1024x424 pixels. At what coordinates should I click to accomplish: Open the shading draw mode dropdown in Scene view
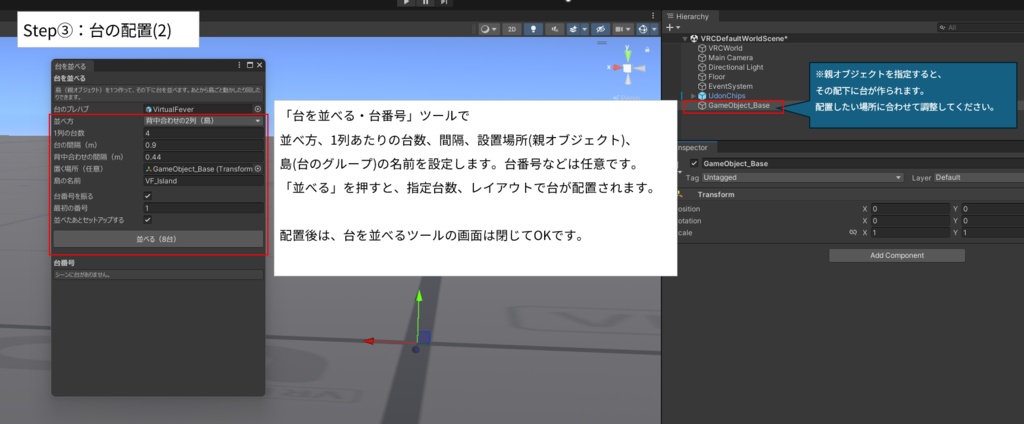[488, 29]
